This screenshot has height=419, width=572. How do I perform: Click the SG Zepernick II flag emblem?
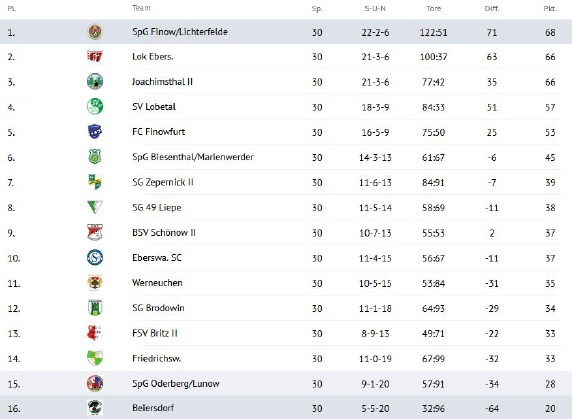coord(95,182)
